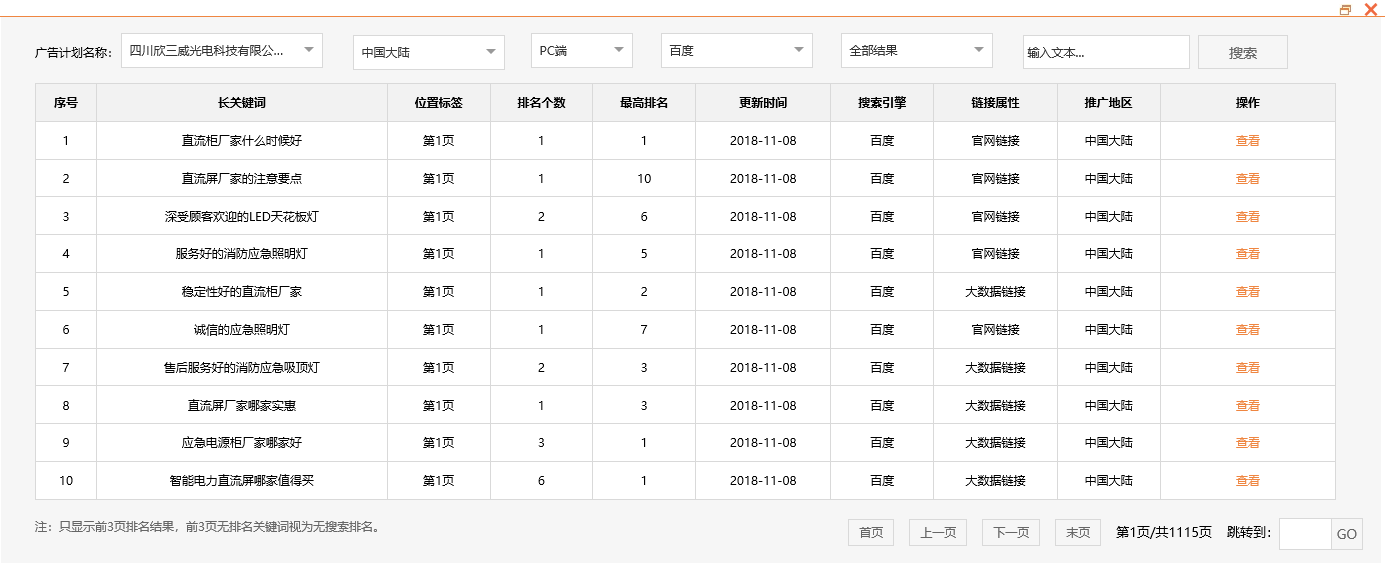Focus the 输入文本 search text field
Image resolution: width=1385 pixels, height=563 pixels.
click(1106, 52)
